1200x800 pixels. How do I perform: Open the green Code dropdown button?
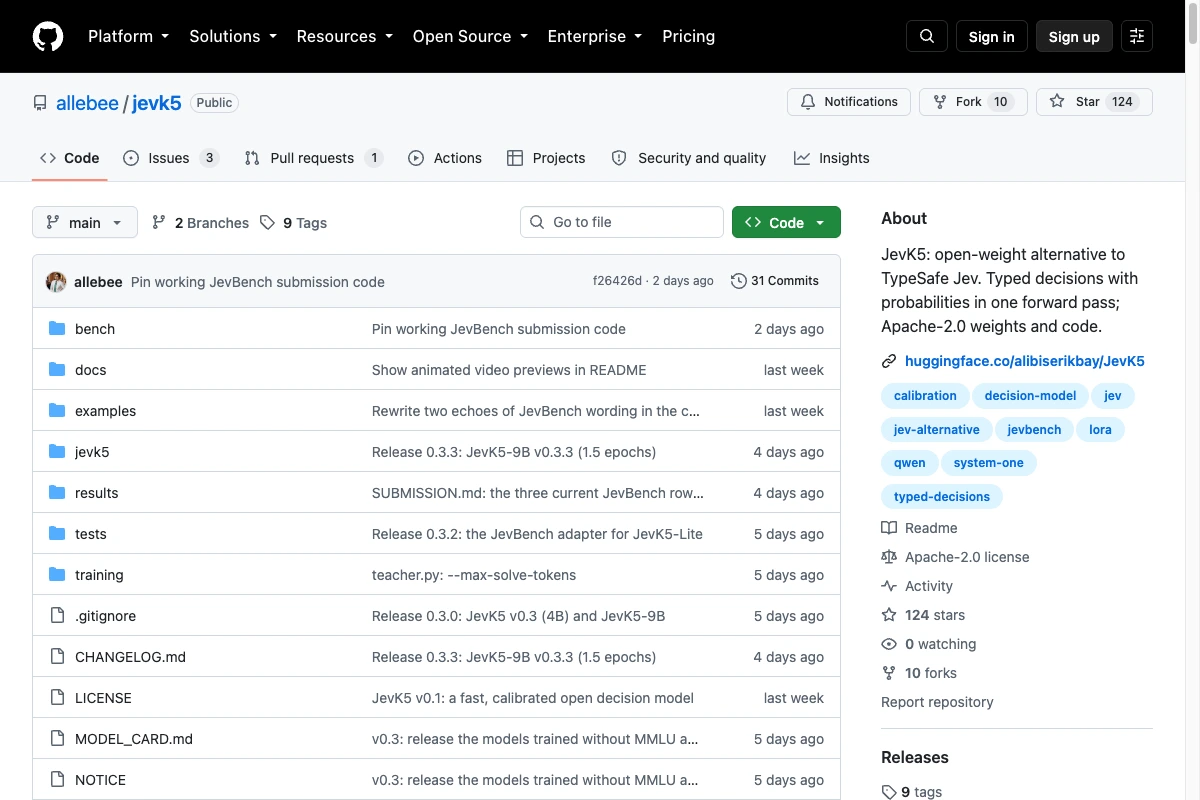(786, 222)
